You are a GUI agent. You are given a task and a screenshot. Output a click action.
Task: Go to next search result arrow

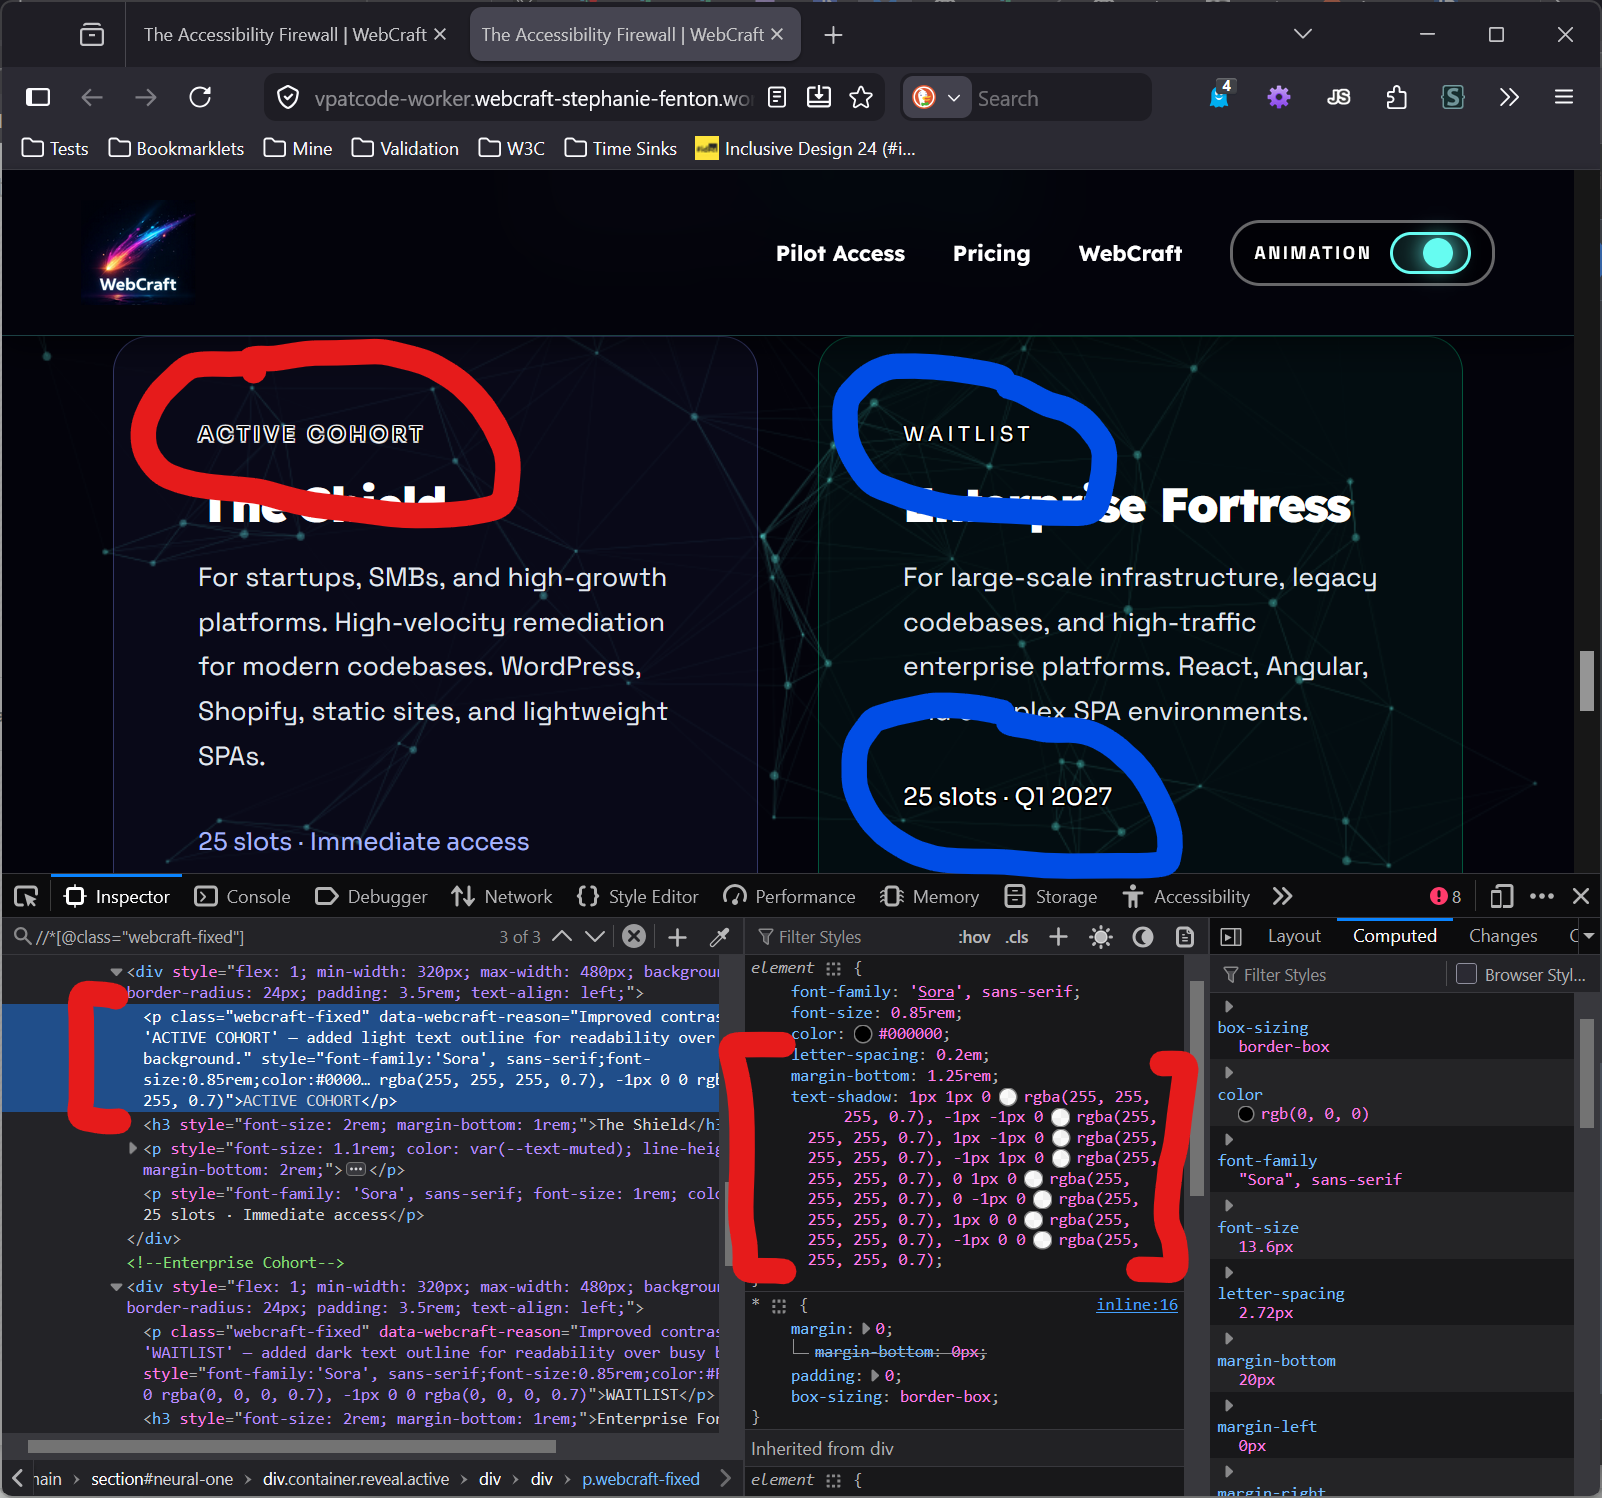[595, 936]
